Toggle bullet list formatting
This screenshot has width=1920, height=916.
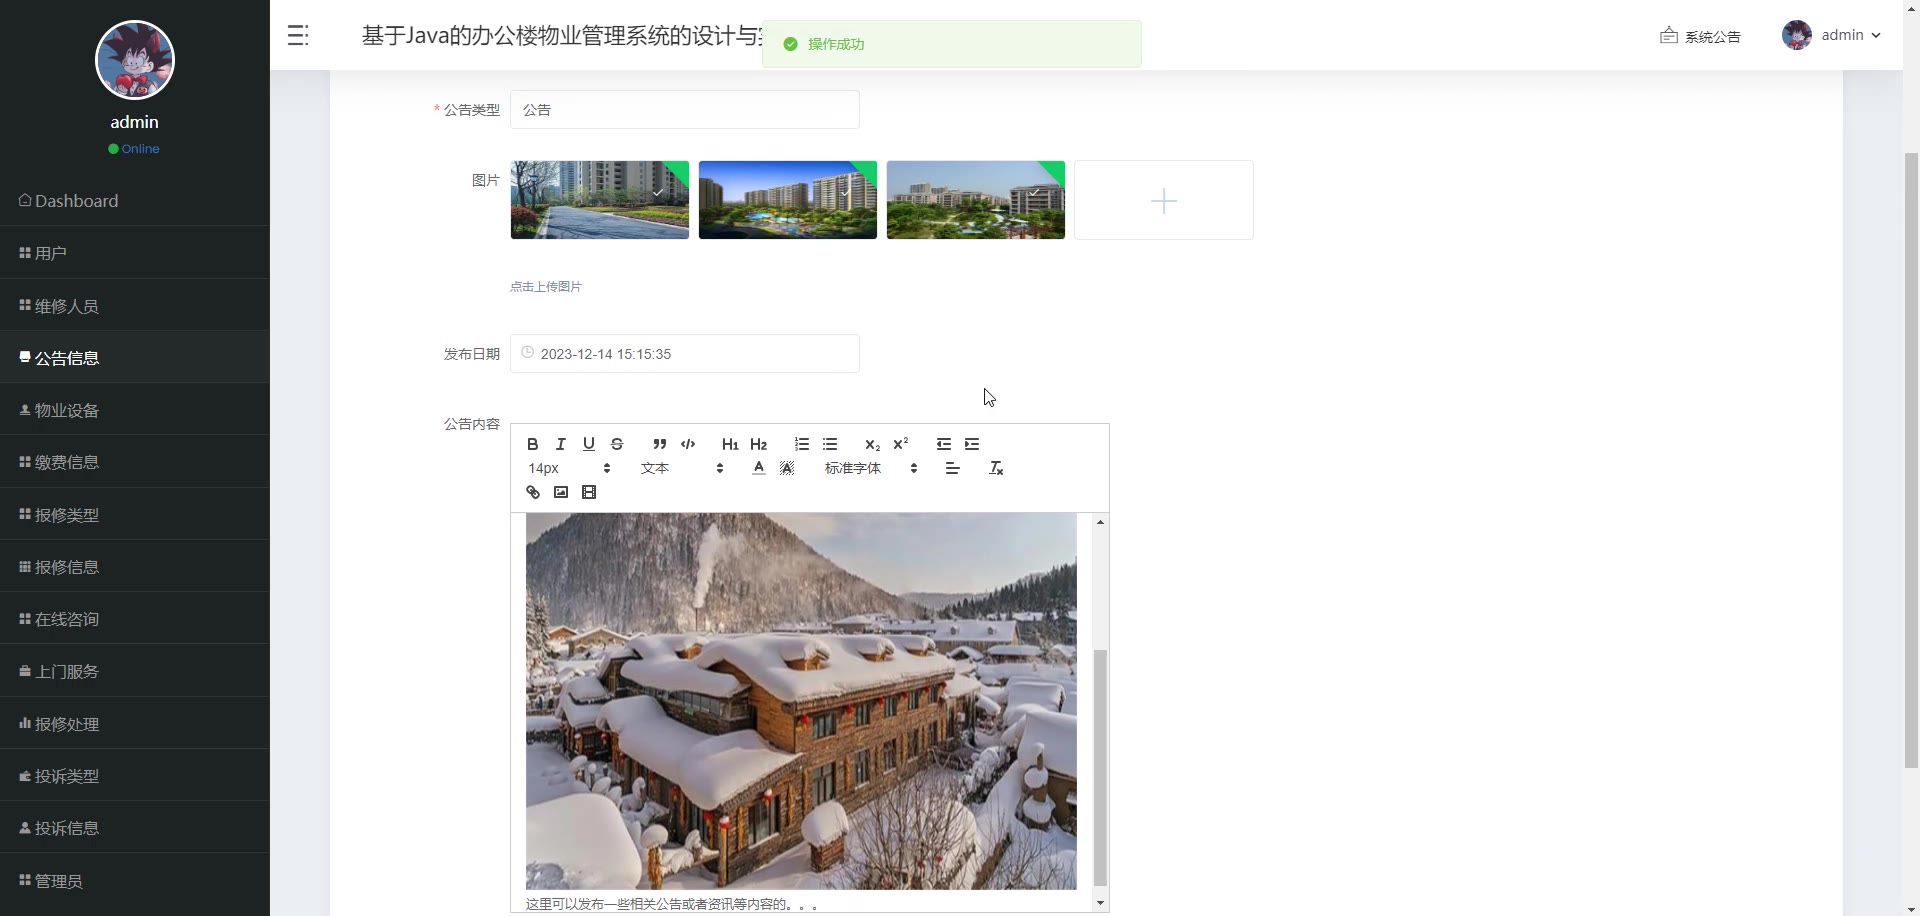[x=830, y=444]
